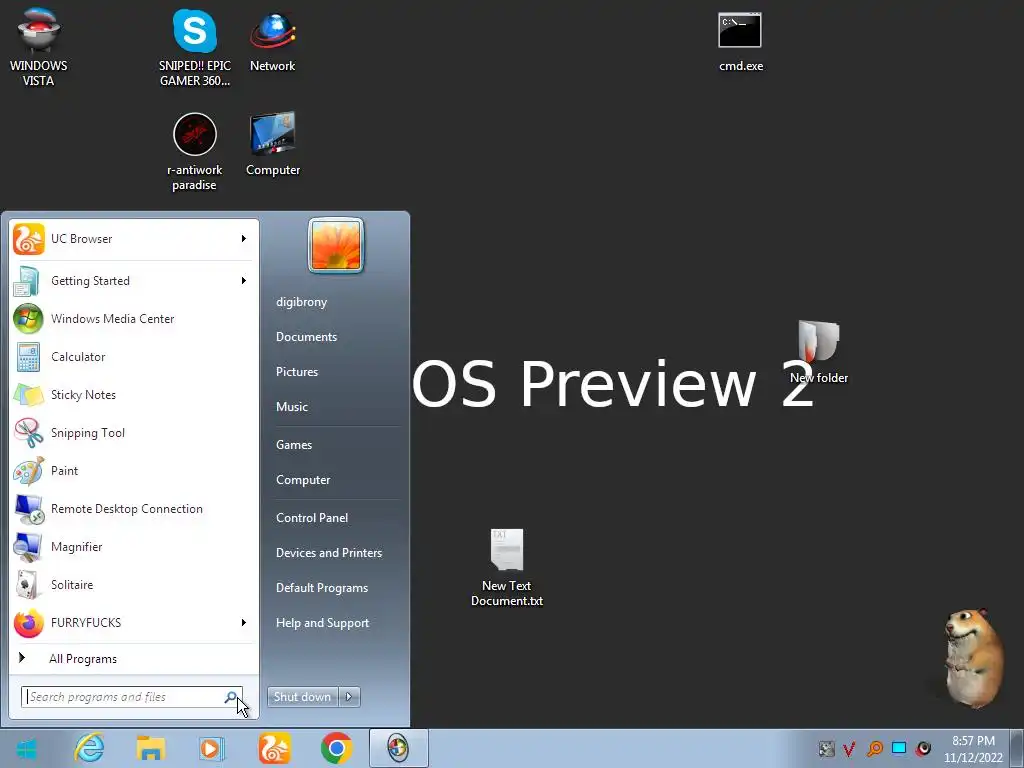Open Sticky Notes
The width and height of the screenshot is (1024, 768).
(x=133, y=394)
